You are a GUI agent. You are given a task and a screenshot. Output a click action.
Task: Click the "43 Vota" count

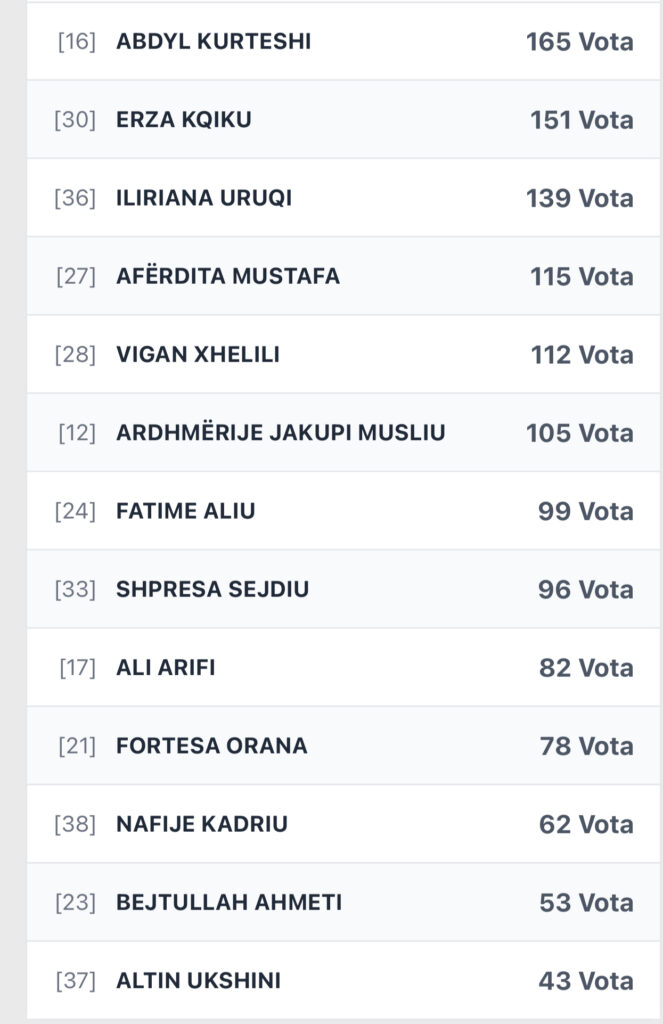(x=585, y=981)
